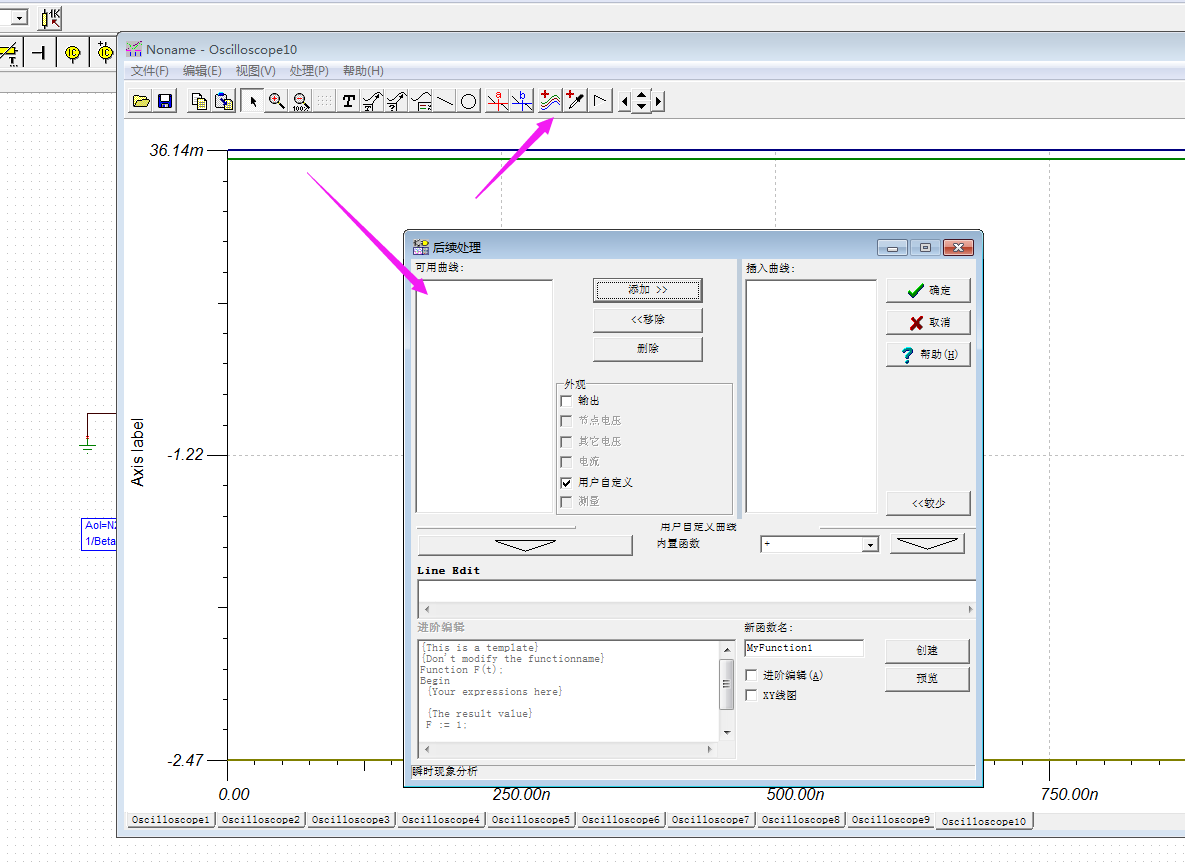The height and width of the screenshot is (867, 1185).
Task: Click the 新函数名 MyFunction1 field
Action: click(804, 649)
